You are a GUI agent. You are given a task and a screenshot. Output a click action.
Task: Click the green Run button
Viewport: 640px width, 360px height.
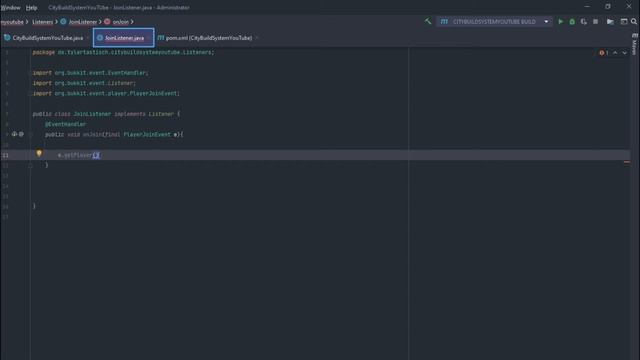pos(560,22)
